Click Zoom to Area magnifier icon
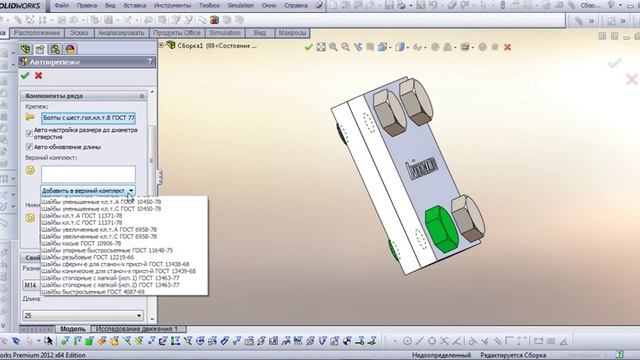The image size is (640, 360). click(x=333, y=47)
